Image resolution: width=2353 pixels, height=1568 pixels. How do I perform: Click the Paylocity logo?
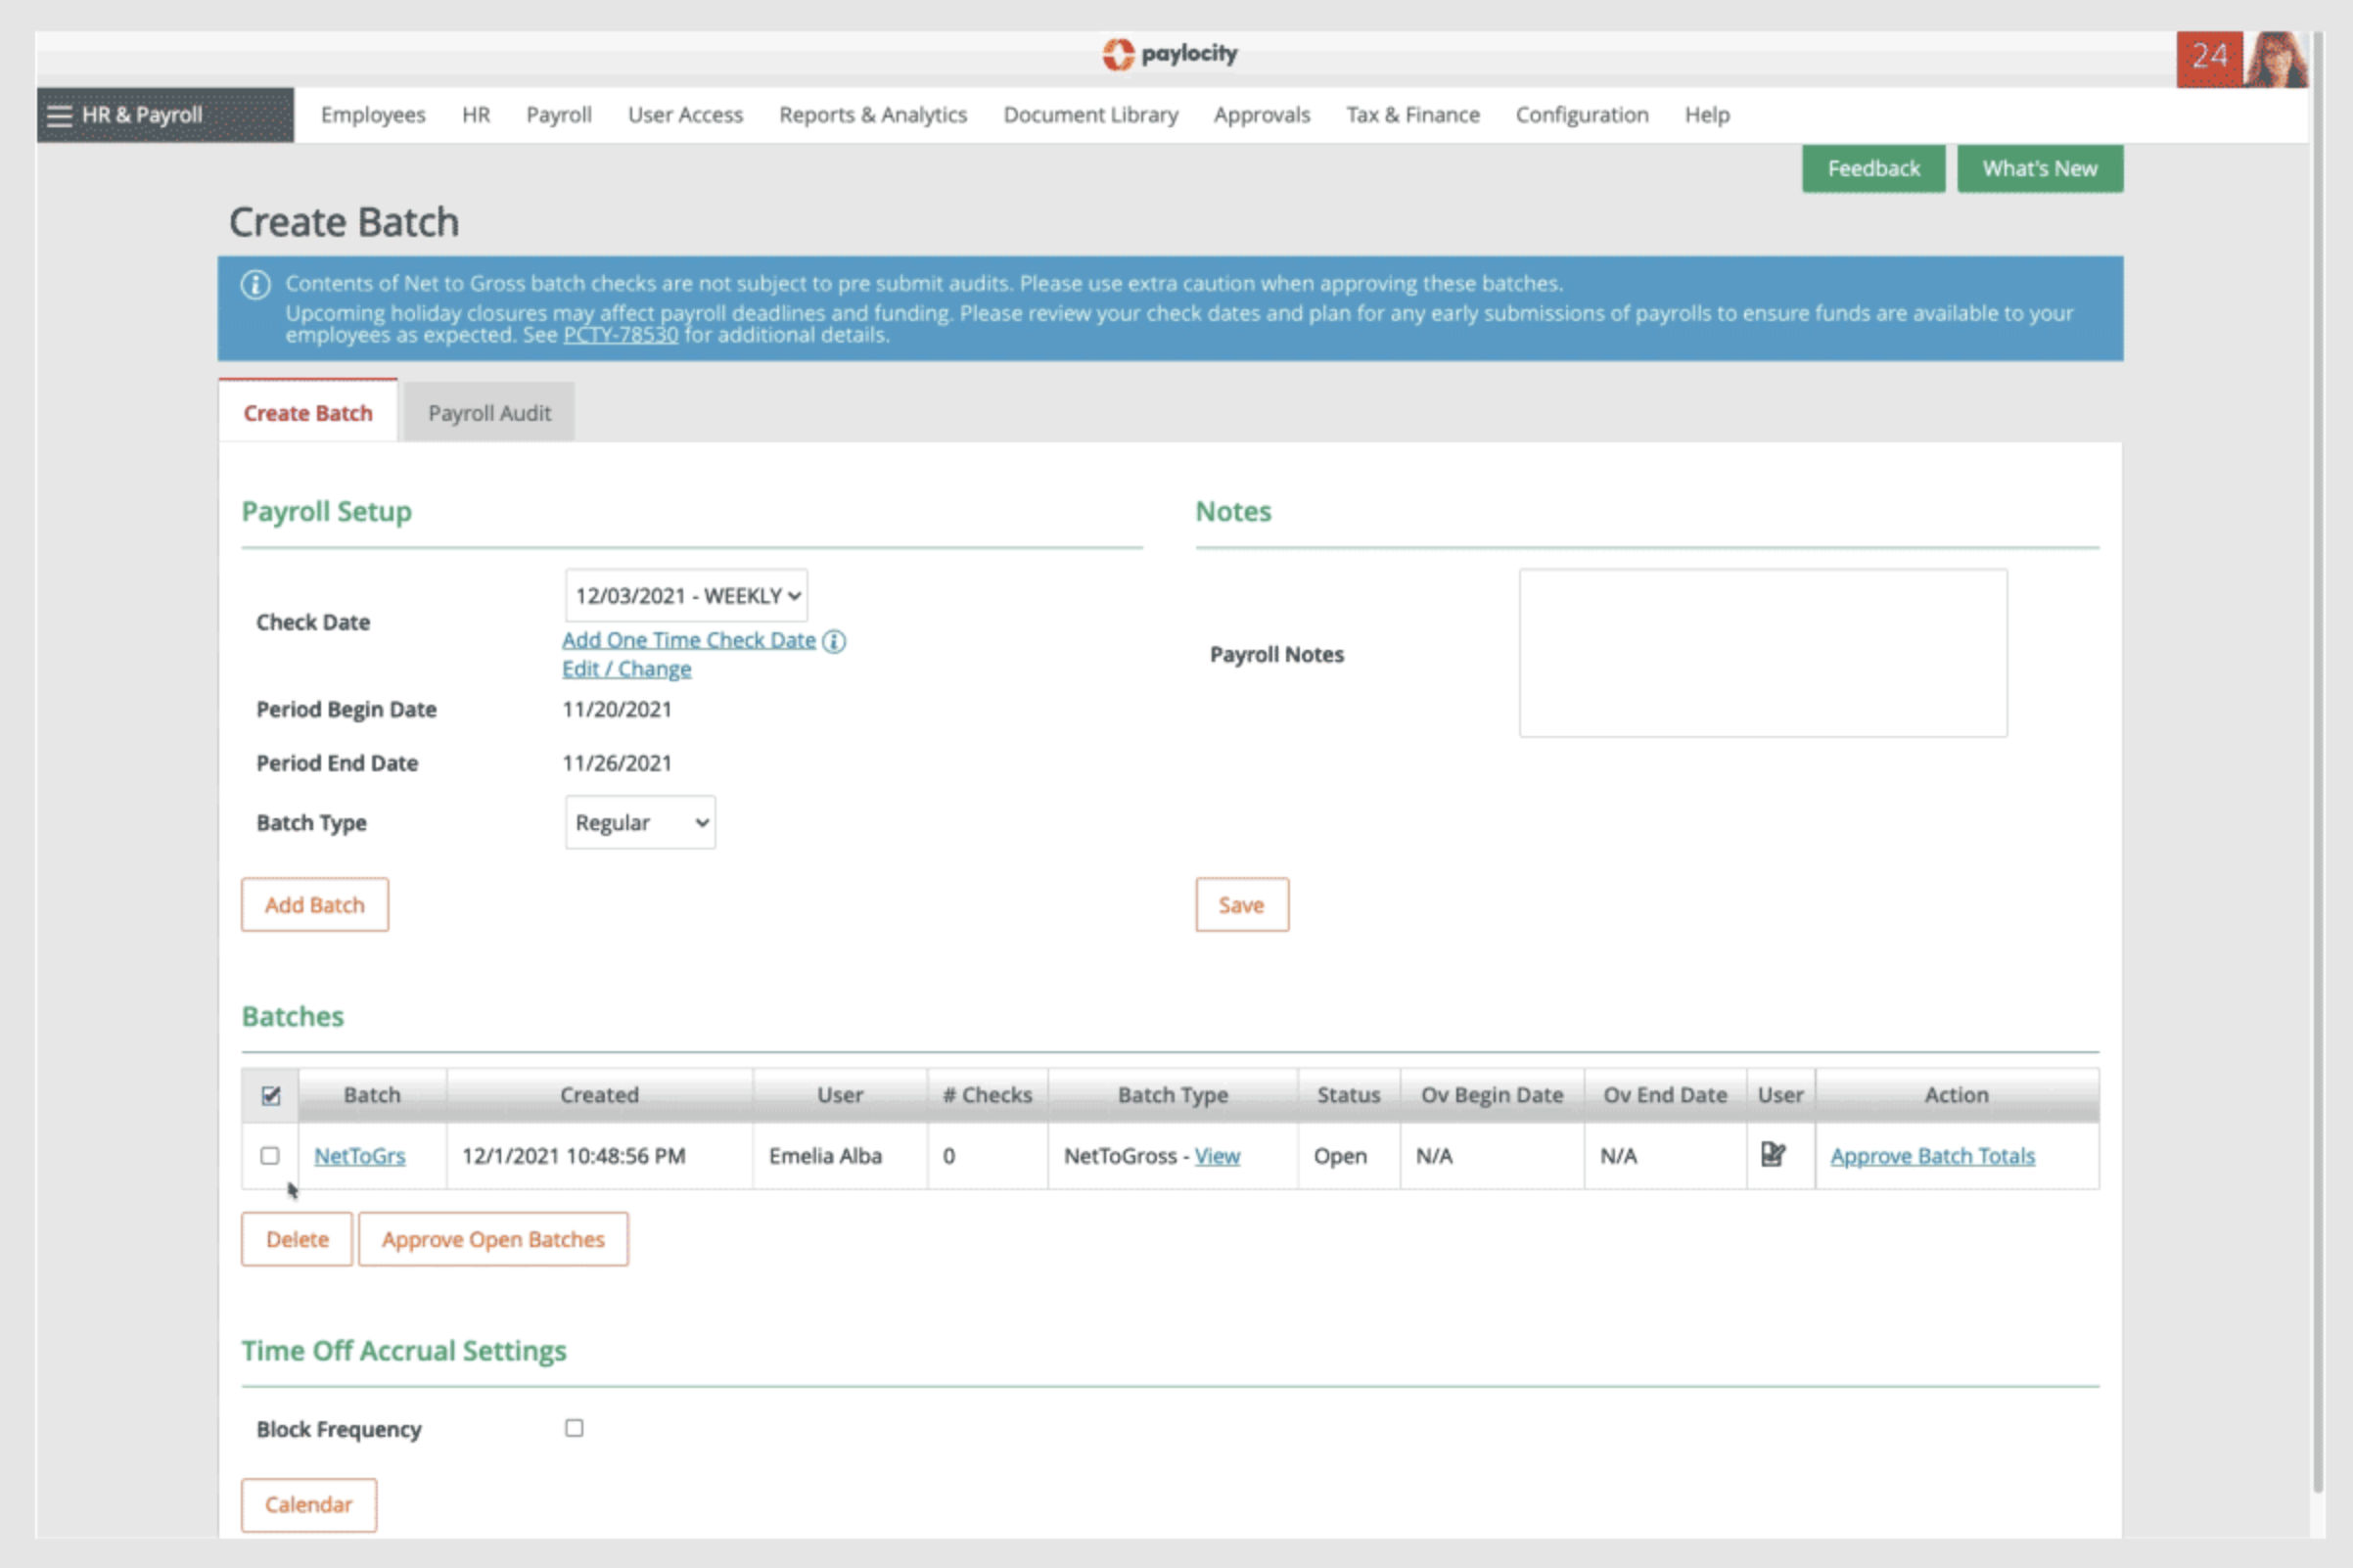click(x=1169, y=54)
